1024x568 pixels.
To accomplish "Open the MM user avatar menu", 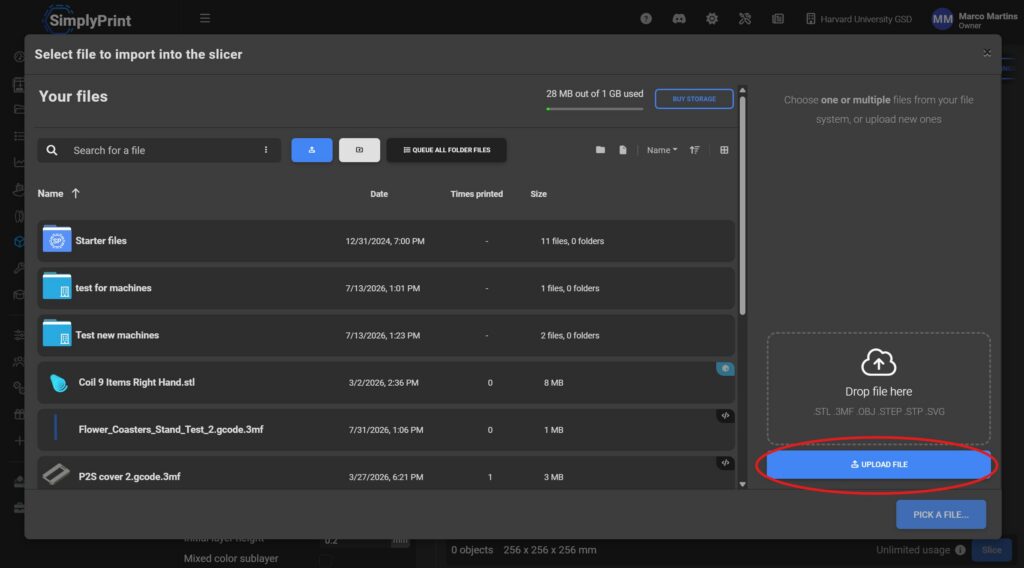I will click(942, 20).
